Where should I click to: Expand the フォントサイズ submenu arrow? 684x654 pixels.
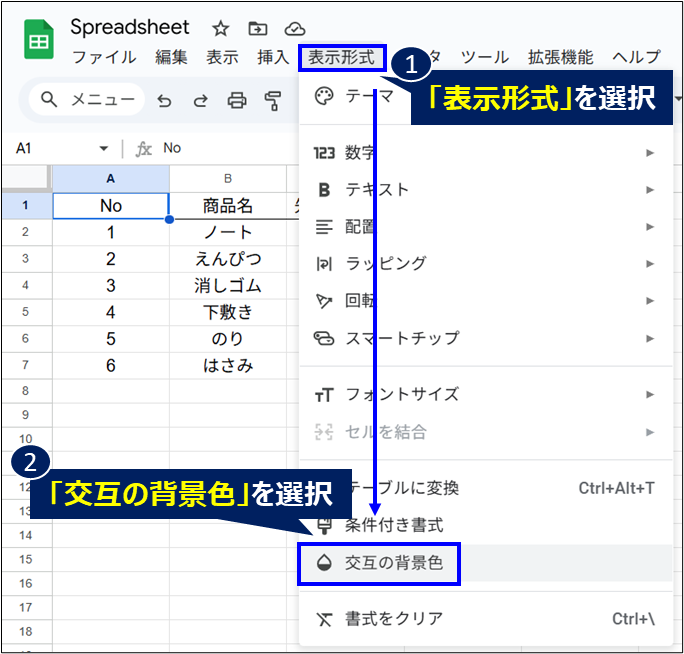click(650, 395)
